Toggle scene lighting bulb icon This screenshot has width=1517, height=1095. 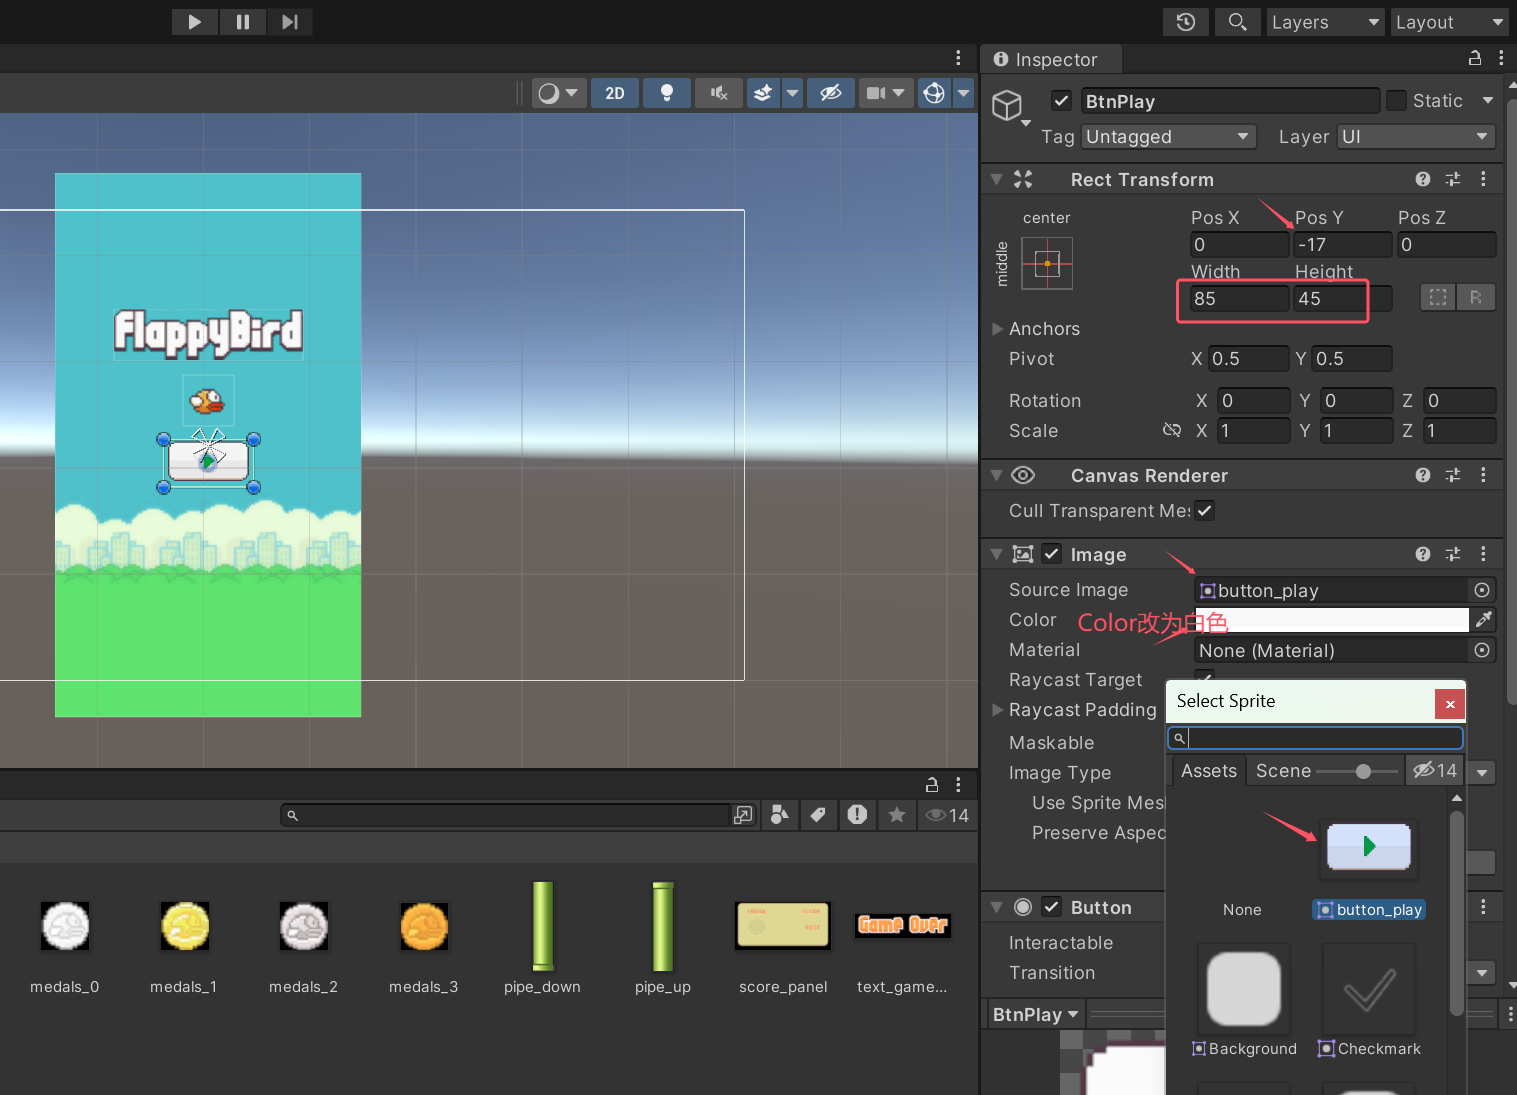[x=666, y=93]
